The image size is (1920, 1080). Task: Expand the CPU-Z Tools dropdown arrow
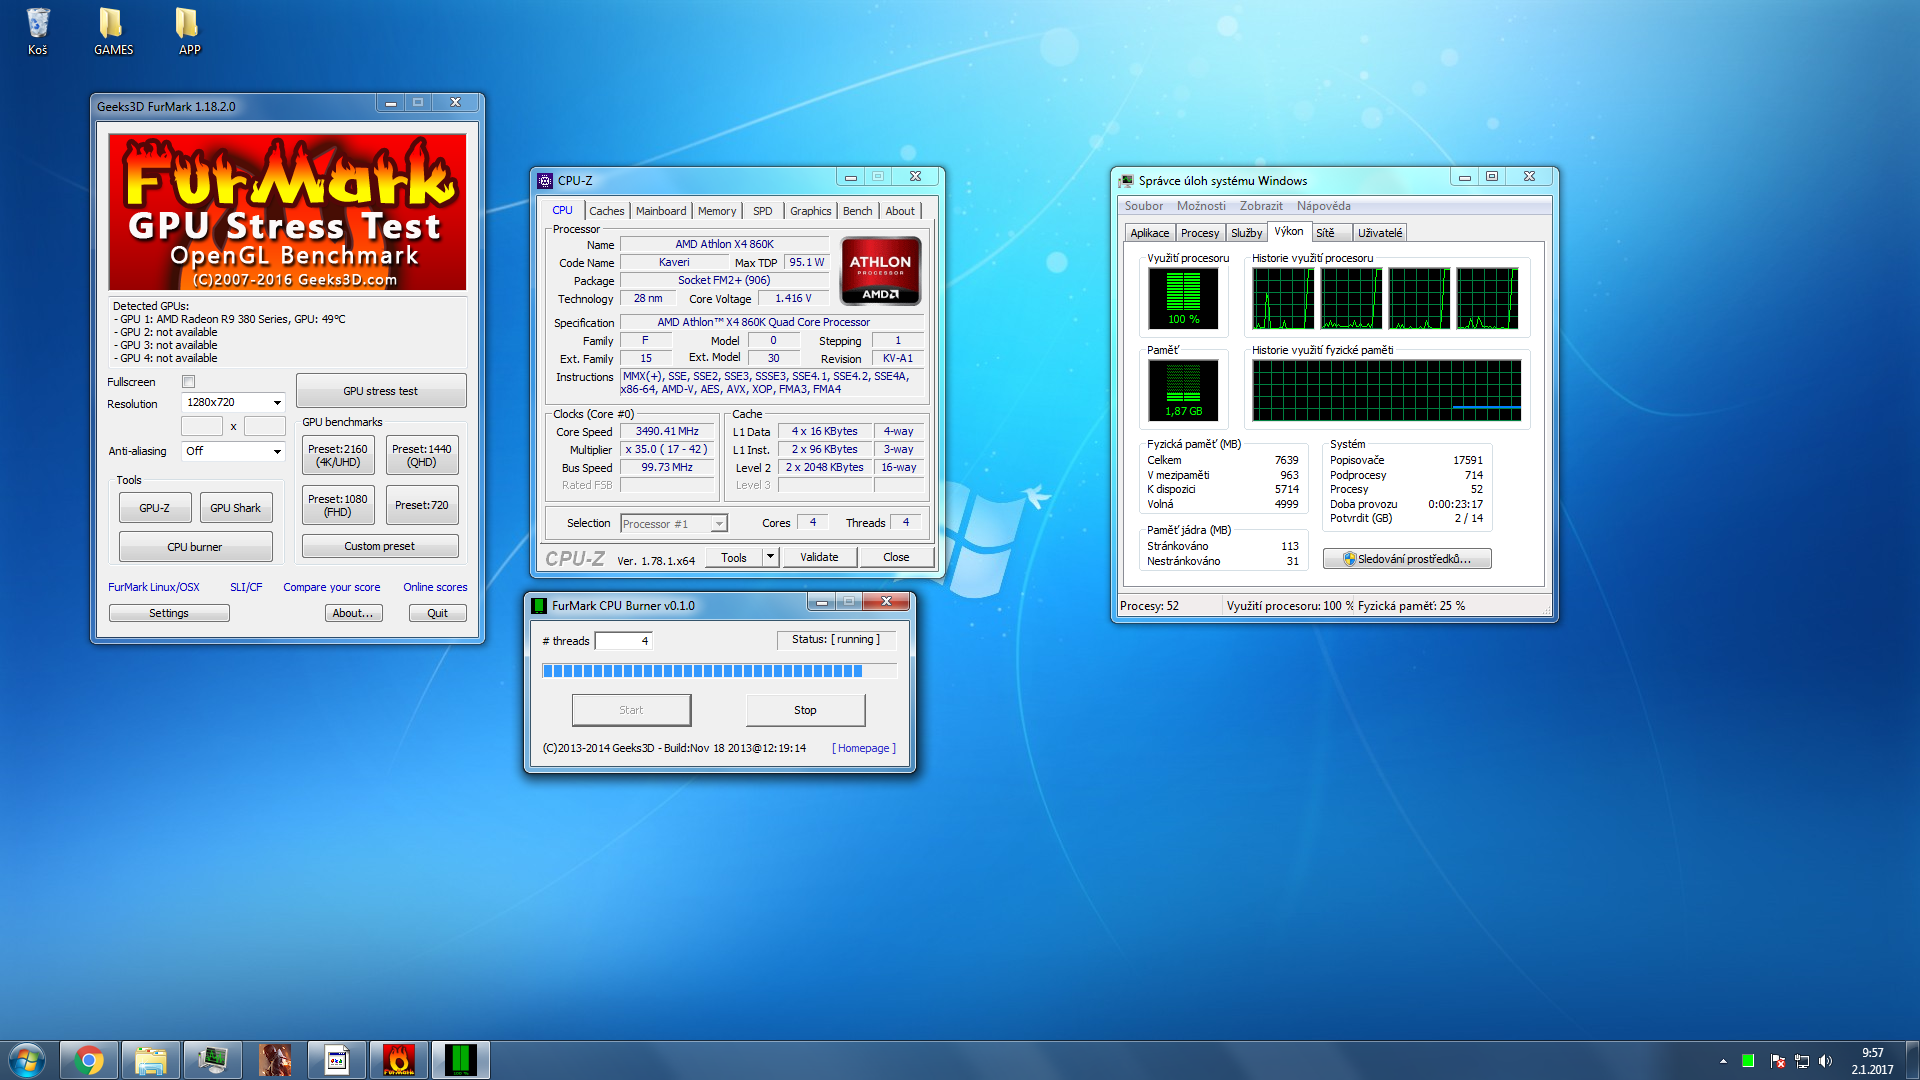[x=770, y=557]
